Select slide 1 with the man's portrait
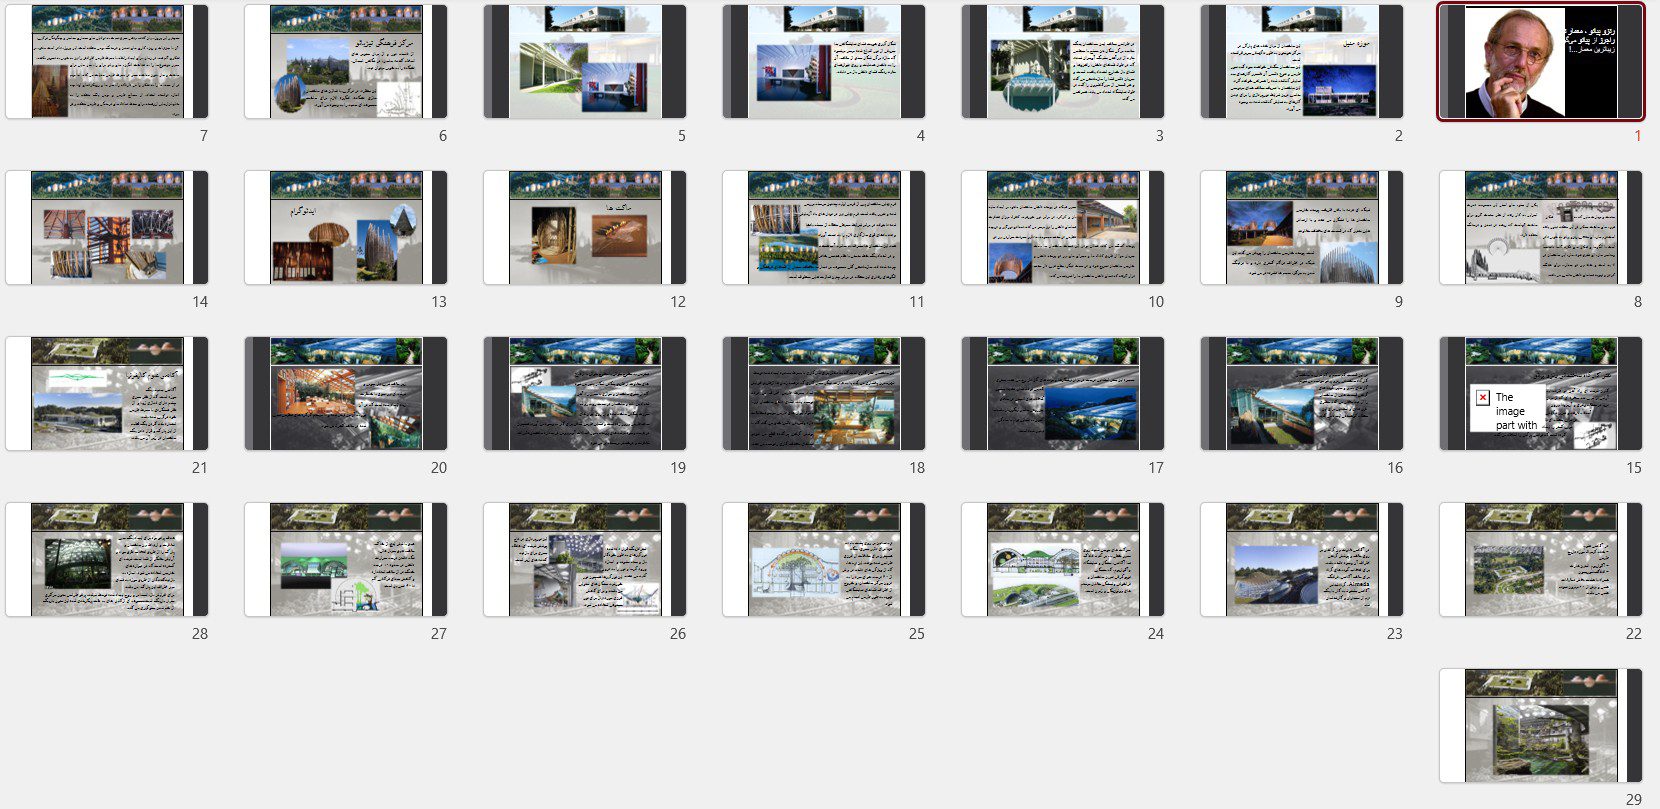 coord(1540,62)
